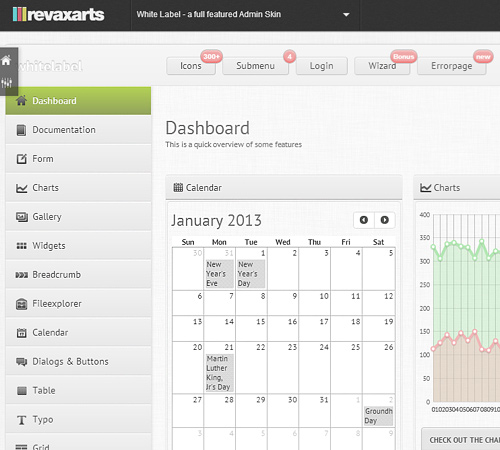Open the Fileexplorer menu item
Viewport: 500px width, 450px height.
pyautogui.click(x=78, y=304)
